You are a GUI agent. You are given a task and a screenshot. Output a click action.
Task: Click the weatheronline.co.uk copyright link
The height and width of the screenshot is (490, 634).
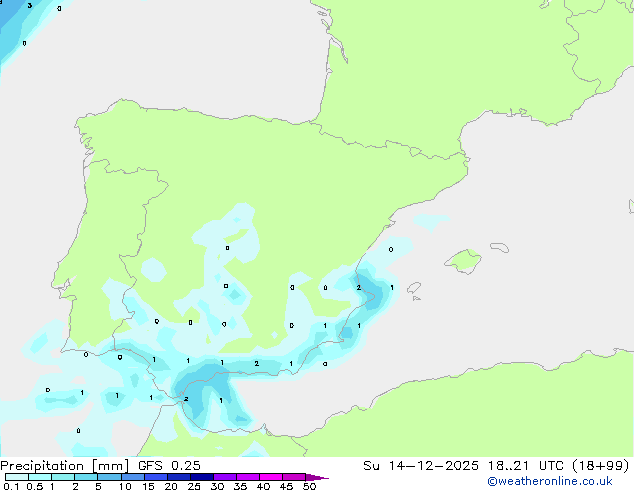click(x=550, y=481)
